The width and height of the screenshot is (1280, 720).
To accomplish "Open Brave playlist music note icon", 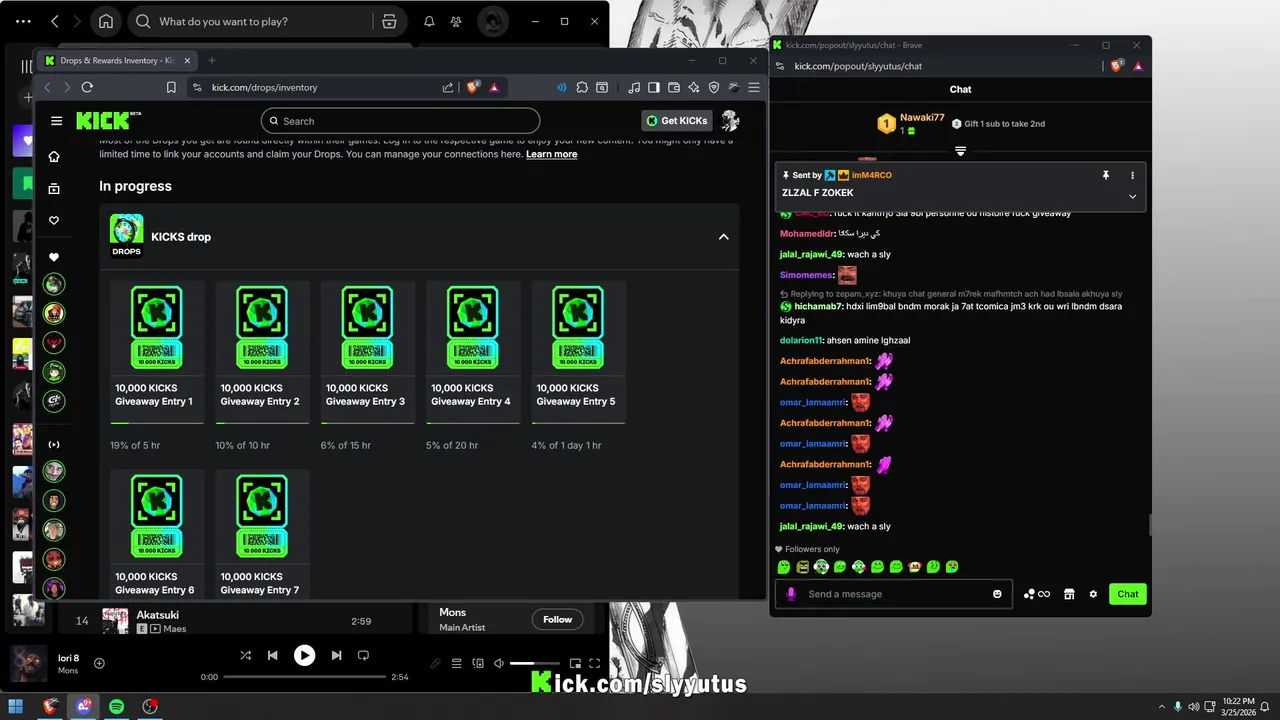I will [634, 87].
